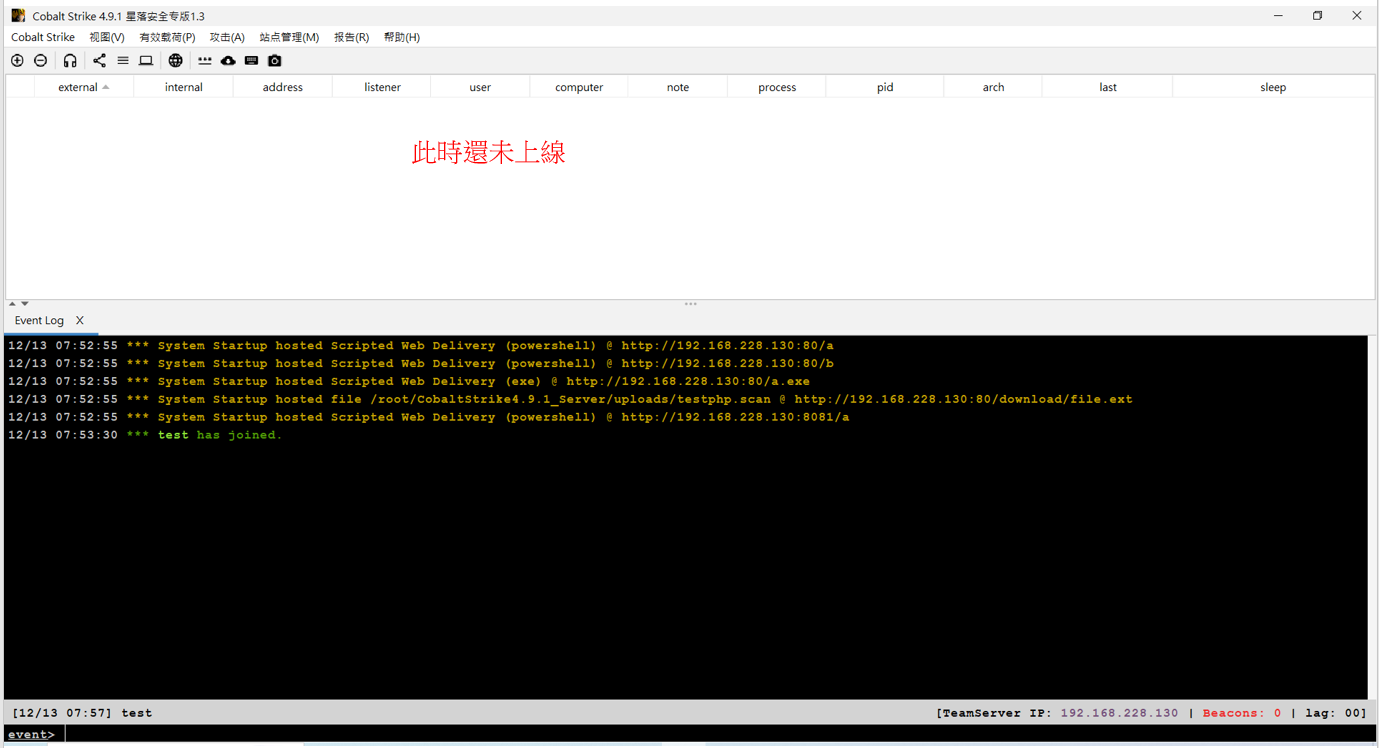Click the log URL ending in download/file.ext

coord(963,399)
